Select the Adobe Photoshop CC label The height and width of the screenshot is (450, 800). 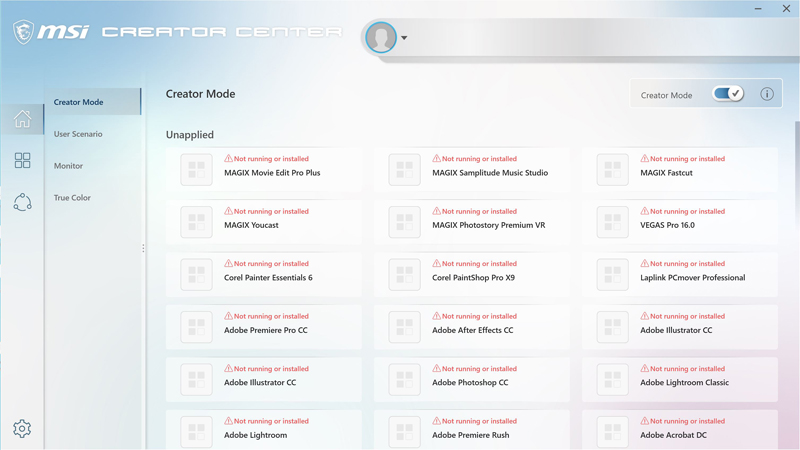pos(470,383)
